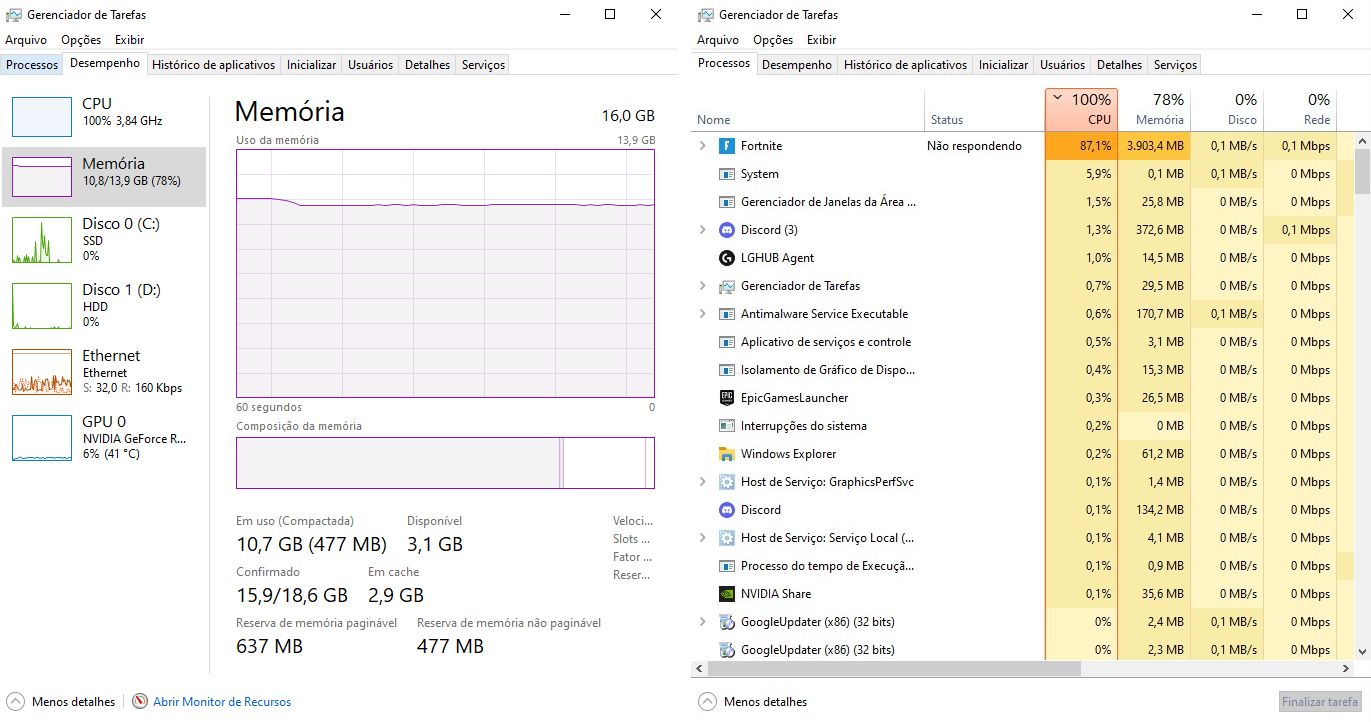Expand the Fortnite process row
The width and height of the screenshot is (1371, 722).
pyautogui.click(x=703, y=146)
